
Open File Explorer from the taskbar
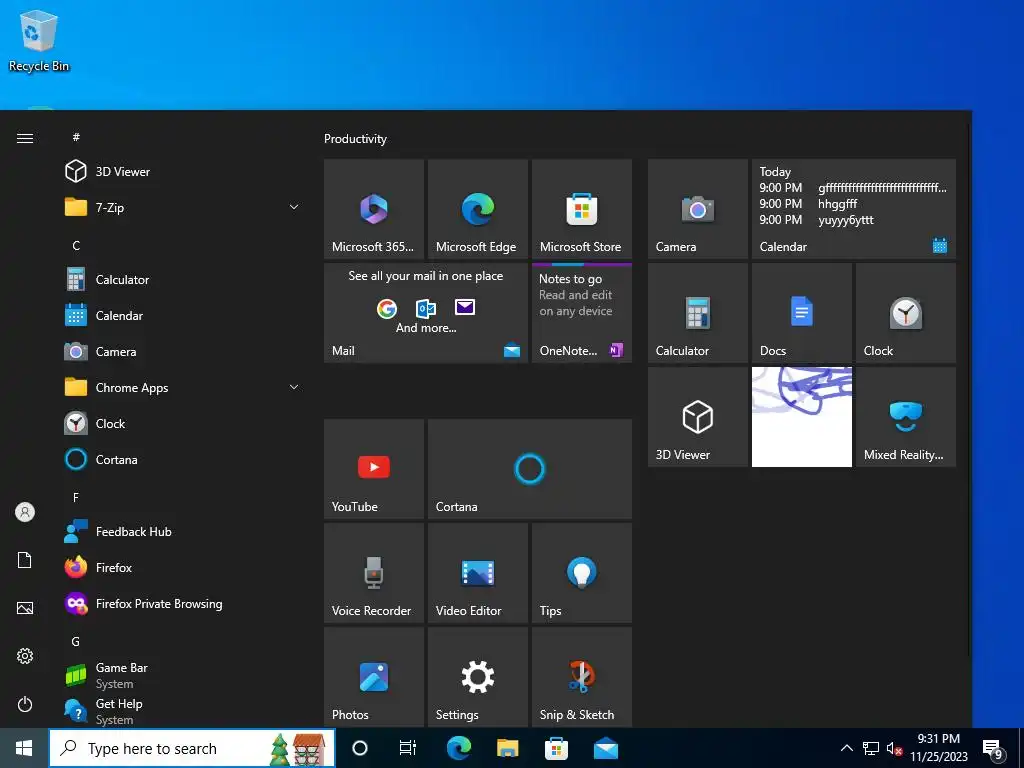(x=507, y=748)
